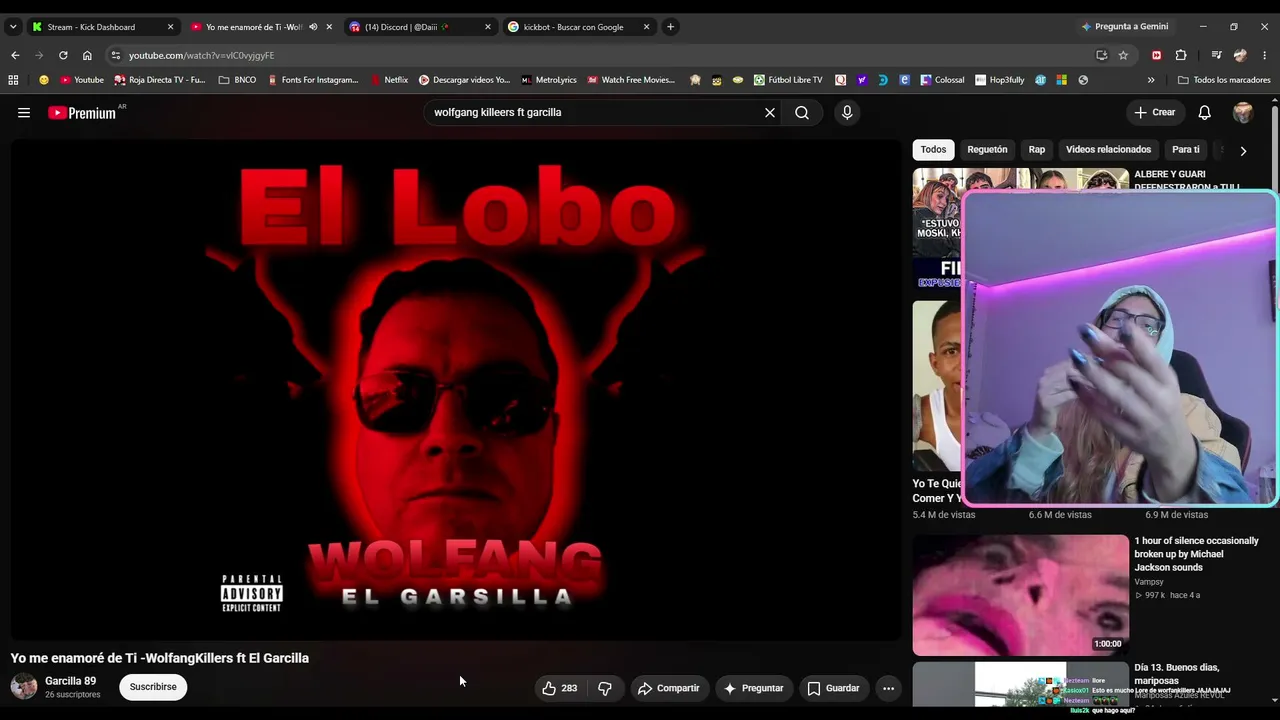Screen dimensions: 1280x720
Task: Click the Compartir share button
Action: 669,688
